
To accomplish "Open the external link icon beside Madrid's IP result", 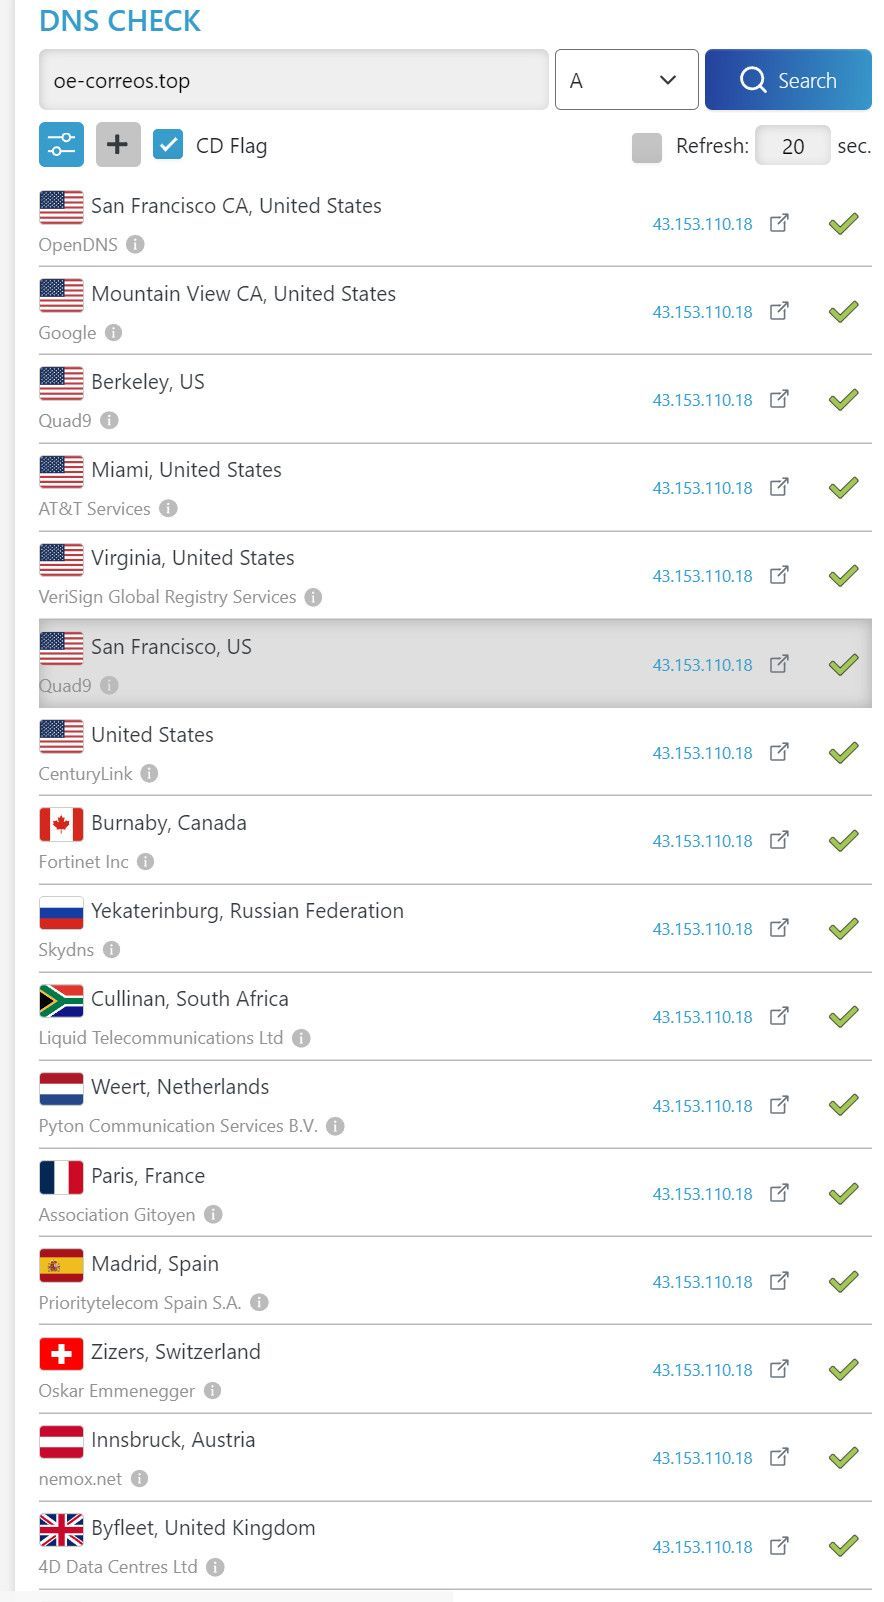I will point(779,1281).
